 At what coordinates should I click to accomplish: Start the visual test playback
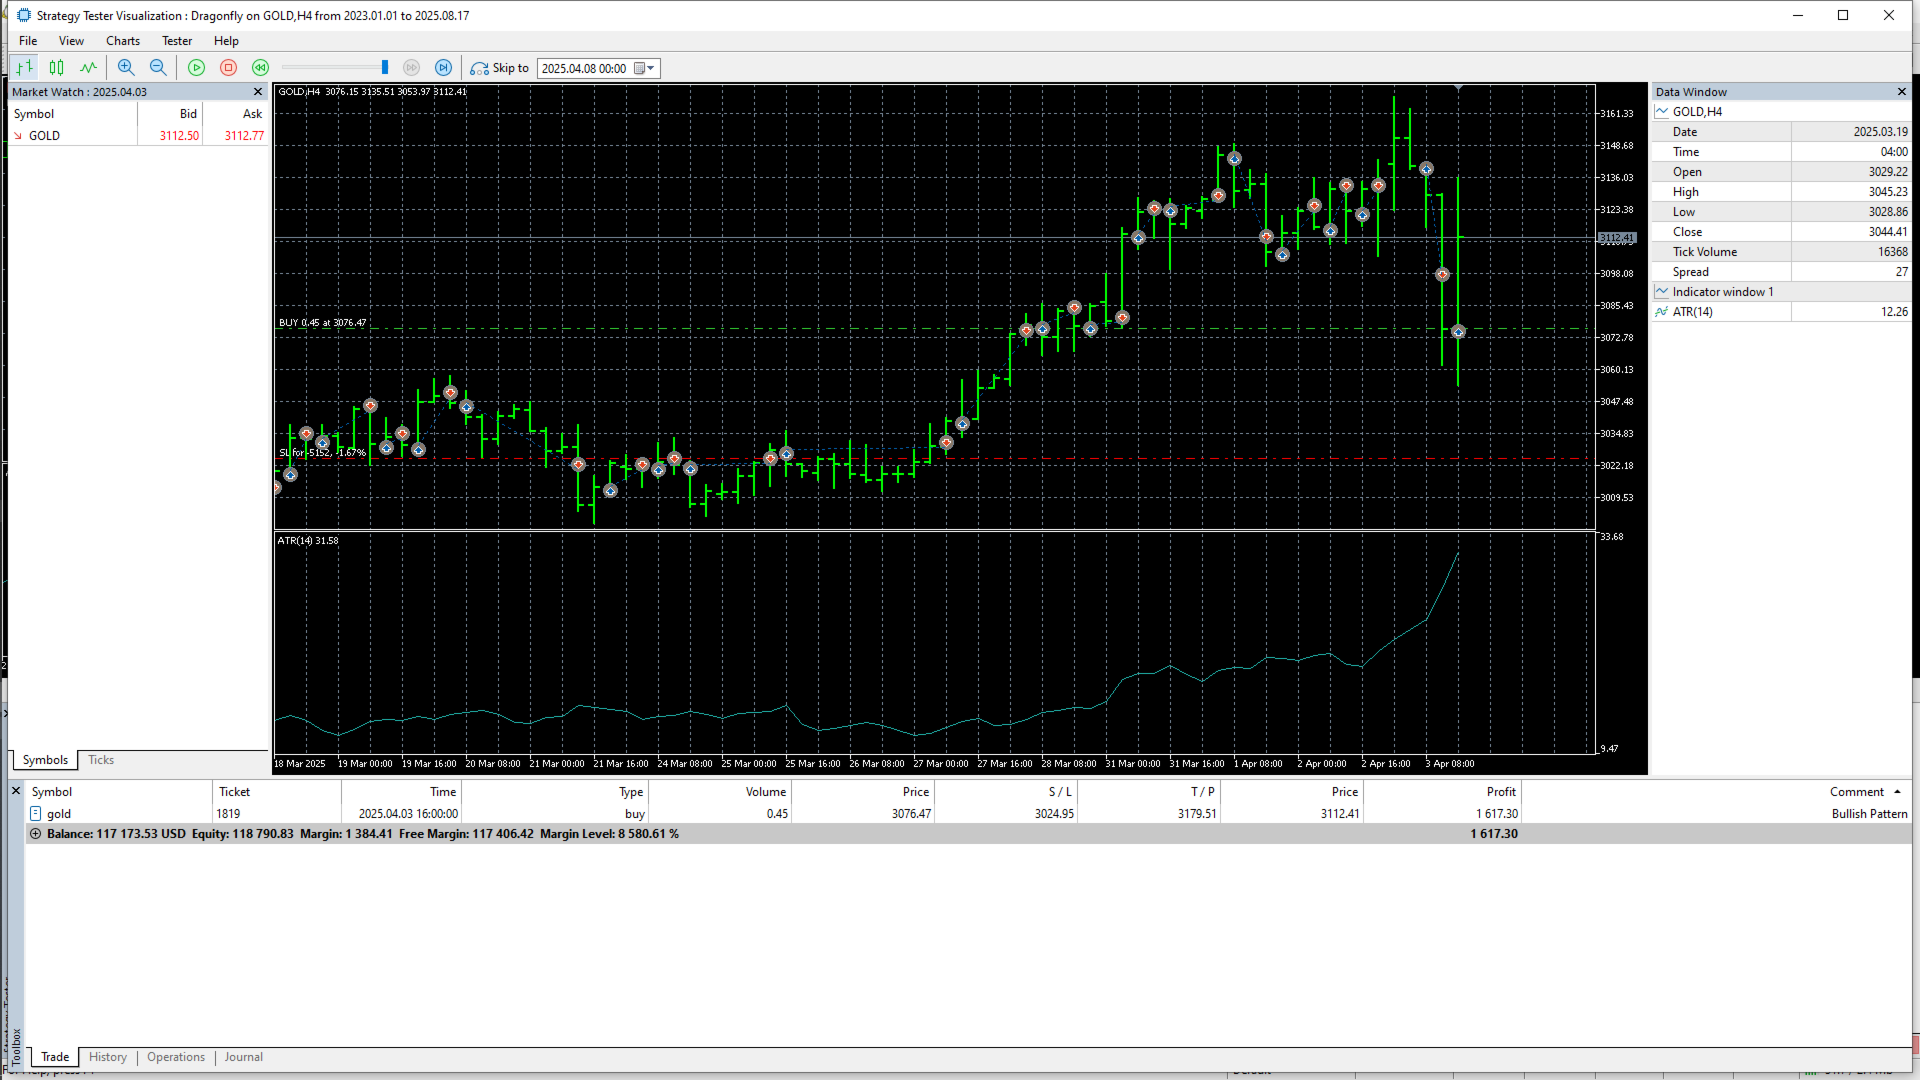(197, 68)
